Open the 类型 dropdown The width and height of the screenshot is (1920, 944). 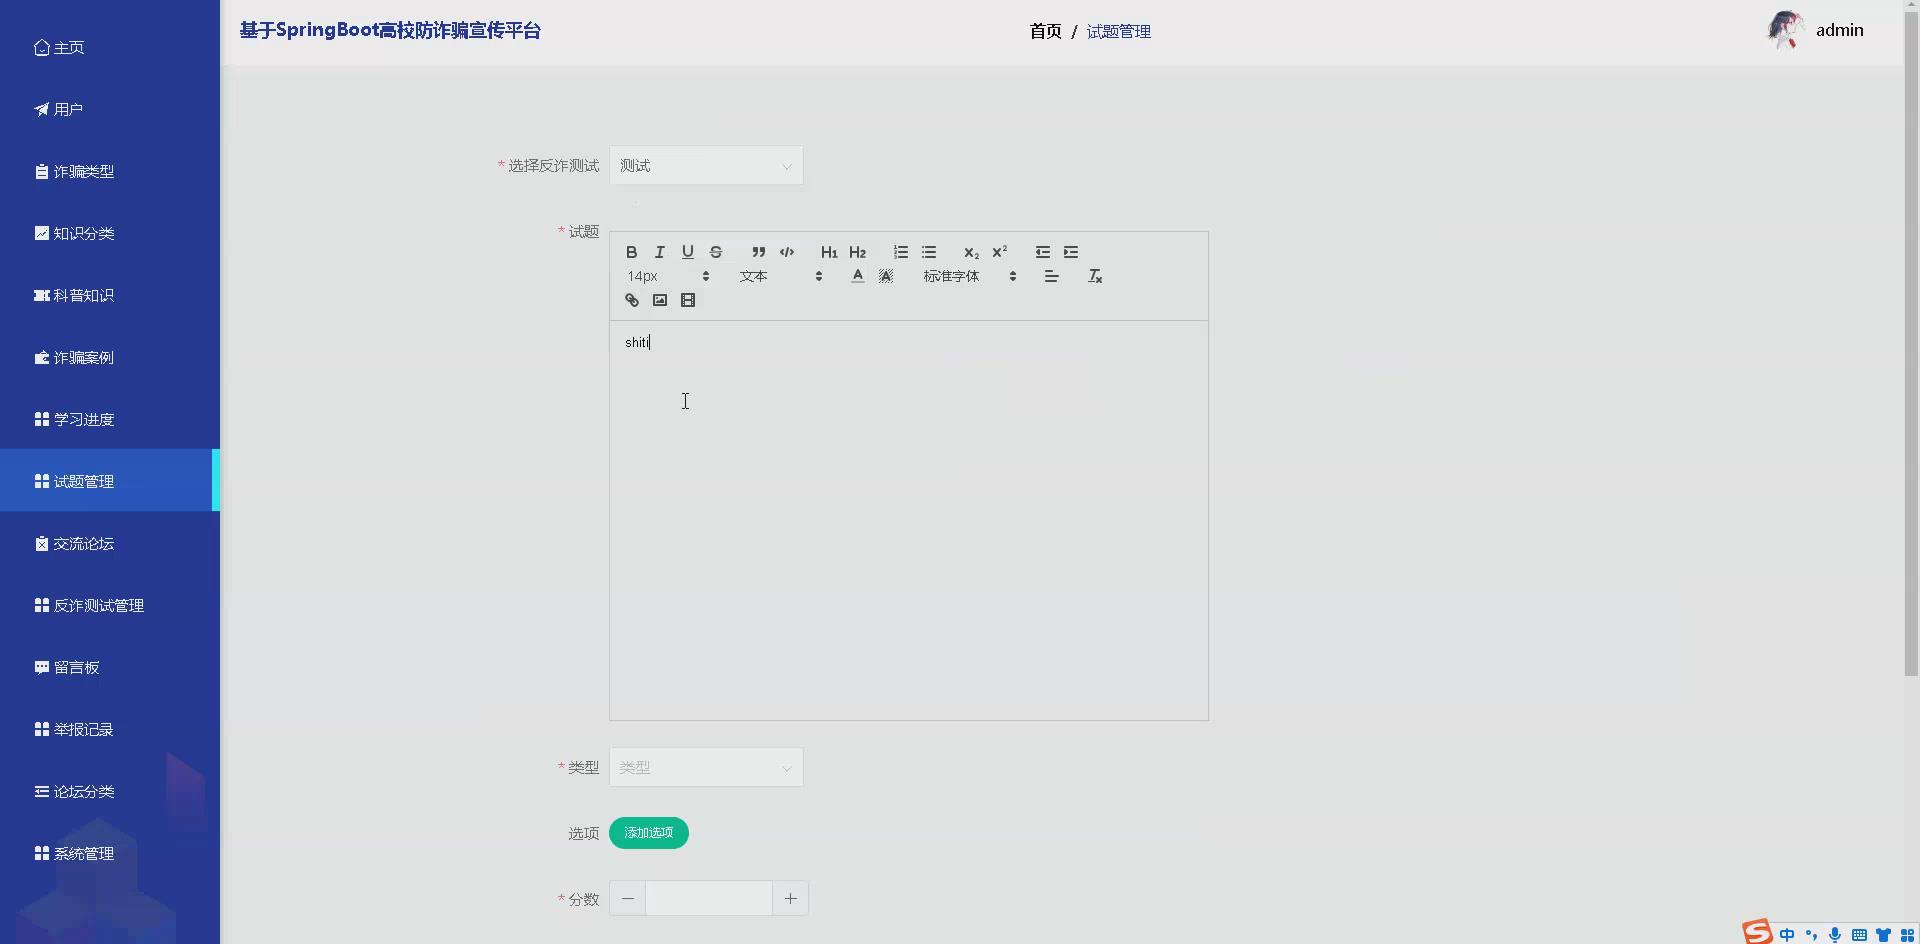(x=705, y=767)
